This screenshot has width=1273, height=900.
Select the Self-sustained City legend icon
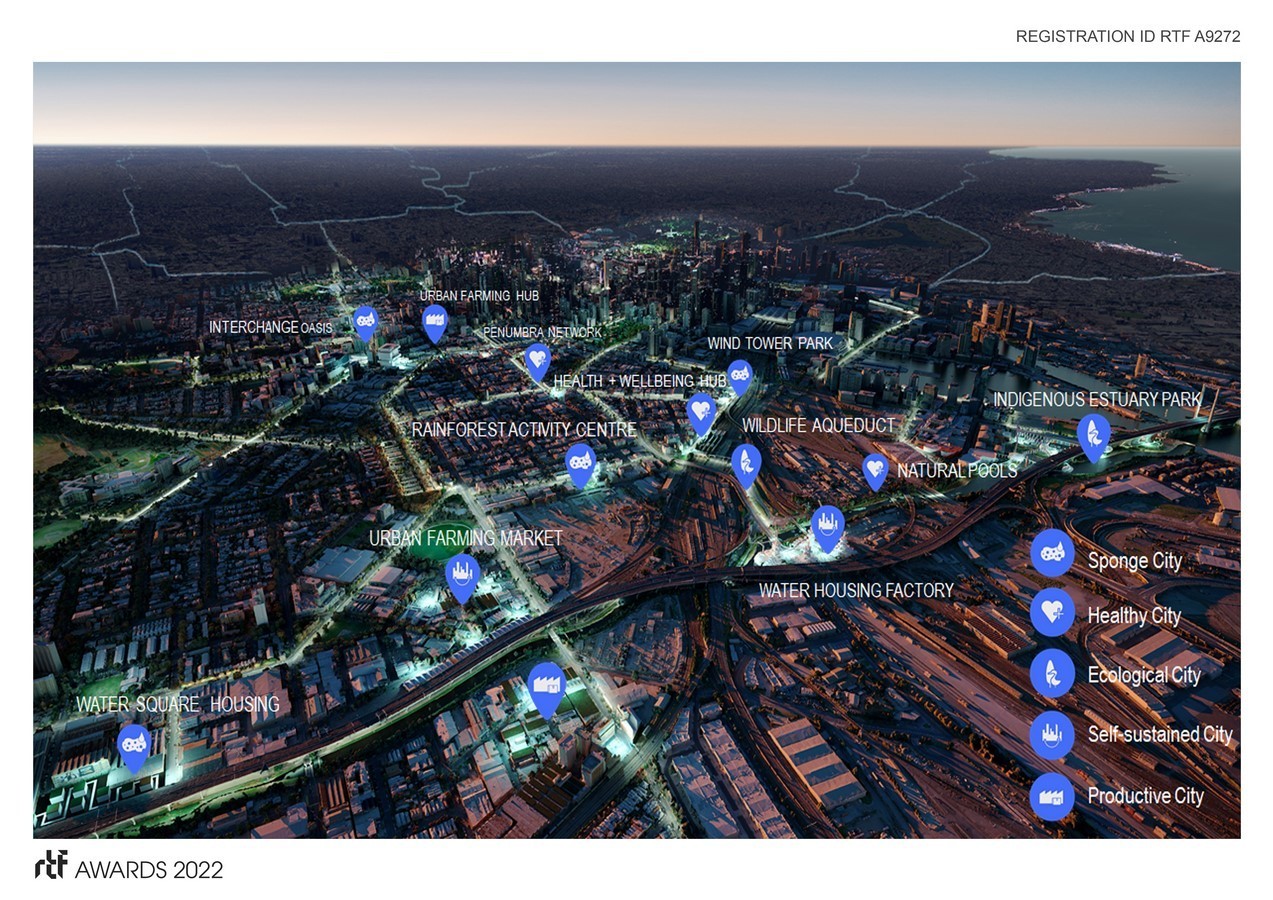tap(1052, 735)
